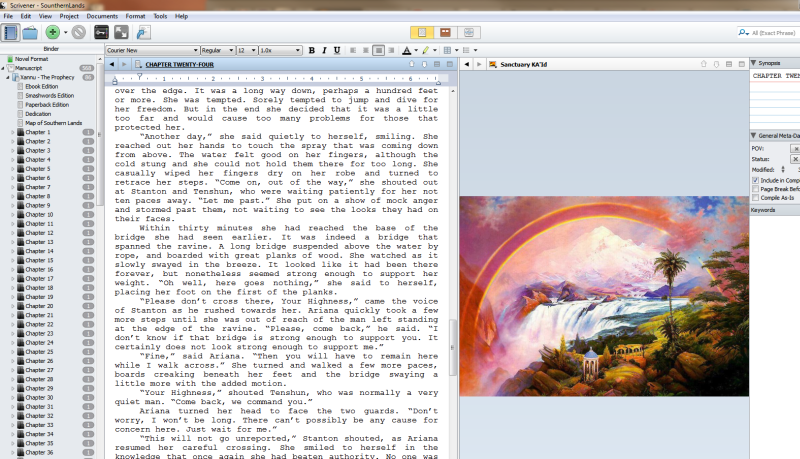Open highlight color dropdown arrow
Viewport: 800px width, 459px height.
pyautogui.click(x=435, y=50)
